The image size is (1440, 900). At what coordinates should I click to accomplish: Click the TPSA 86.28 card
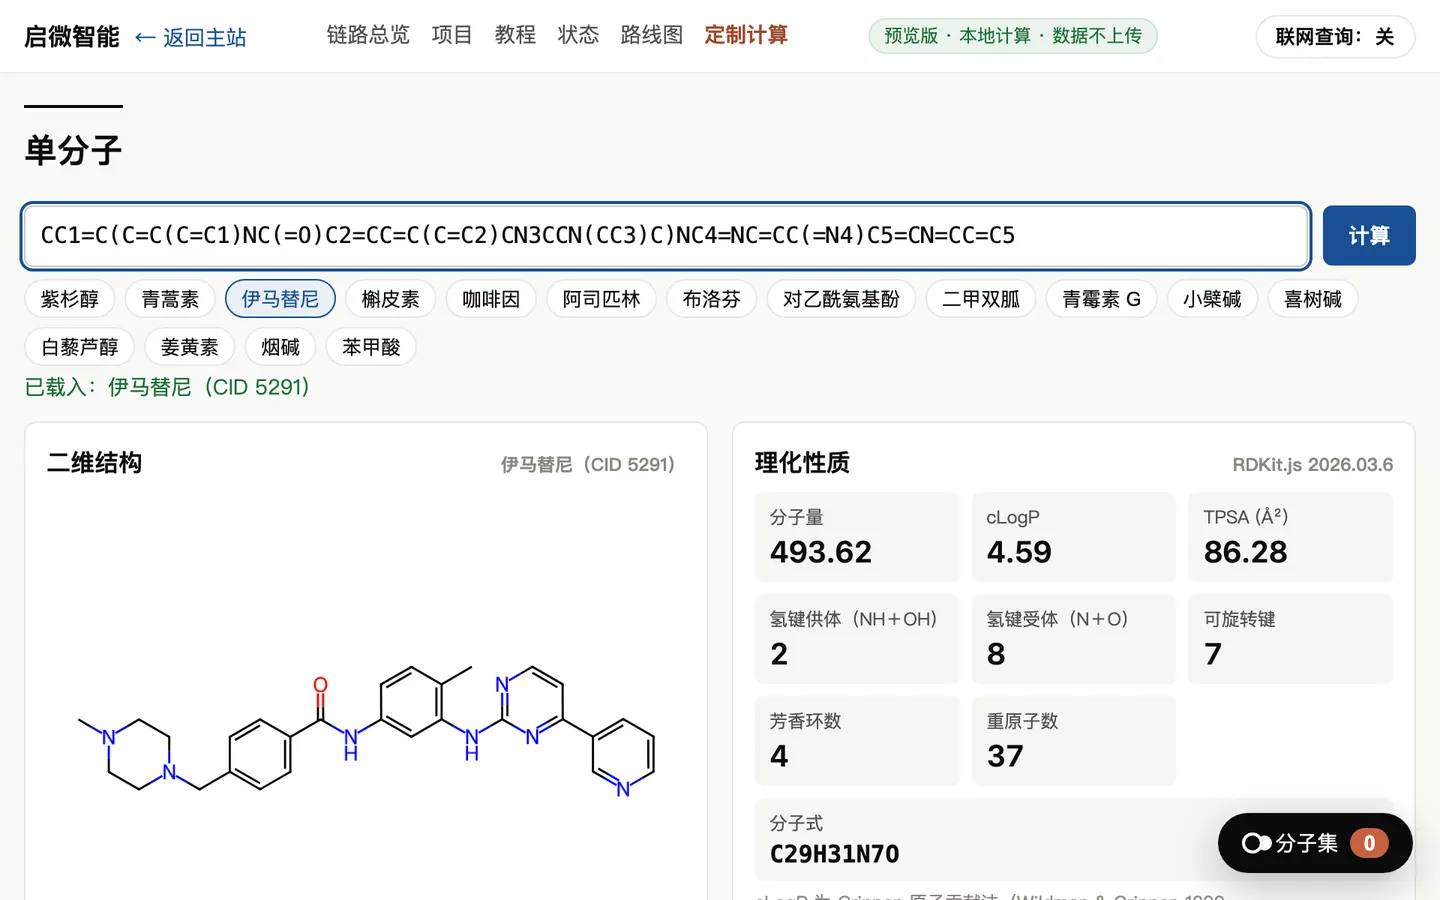click(x=1291, y=537)
